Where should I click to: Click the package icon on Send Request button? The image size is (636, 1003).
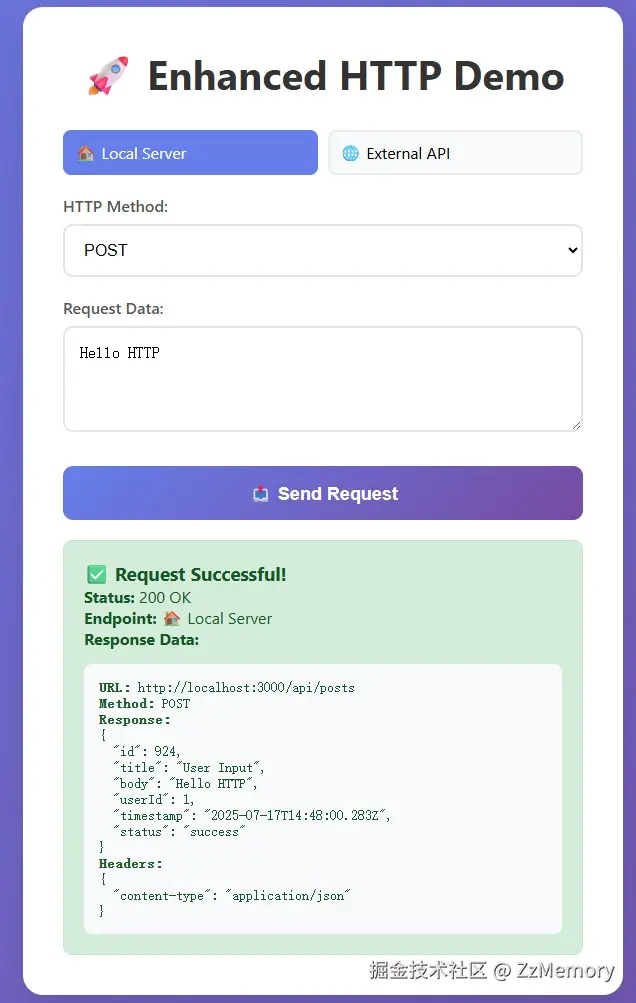pyautogui.click(x=259, y=492)
